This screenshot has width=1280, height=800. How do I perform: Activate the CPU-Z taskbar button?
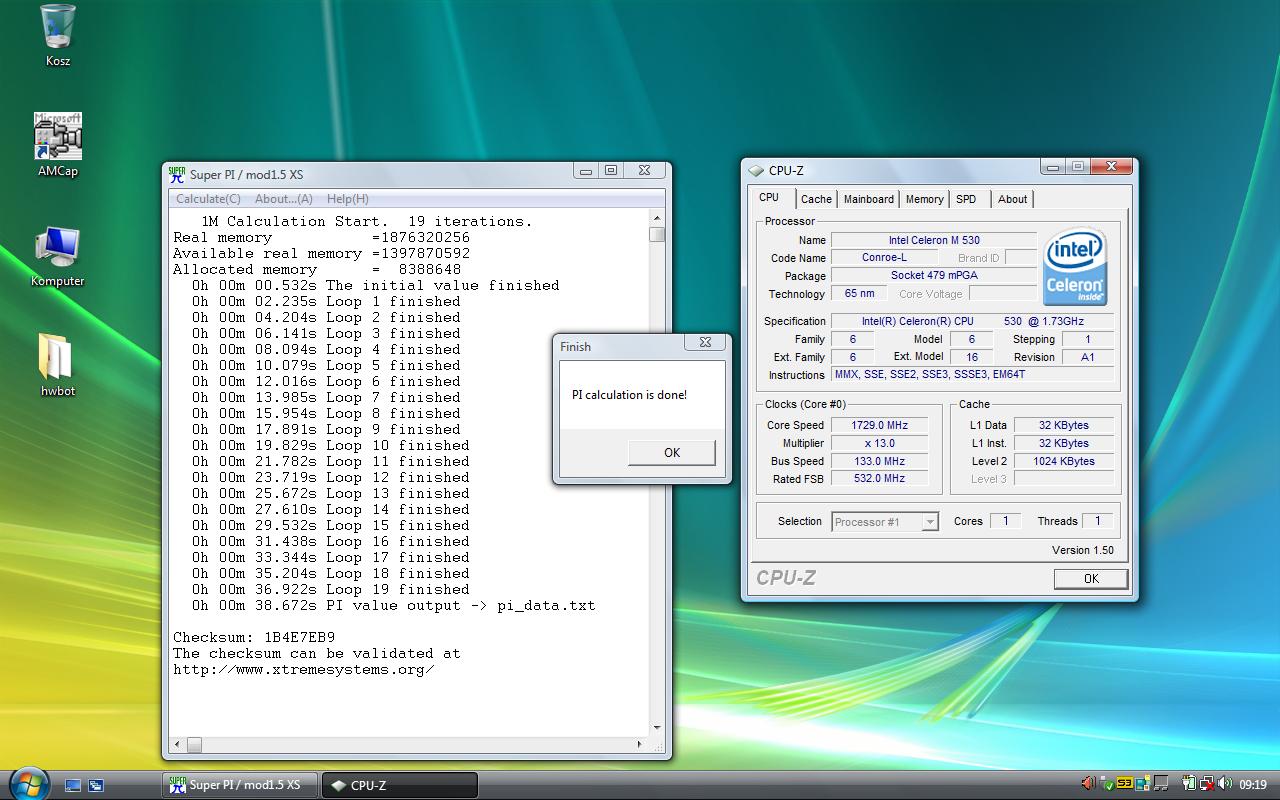pyautogui.click(x=399, y=785)
